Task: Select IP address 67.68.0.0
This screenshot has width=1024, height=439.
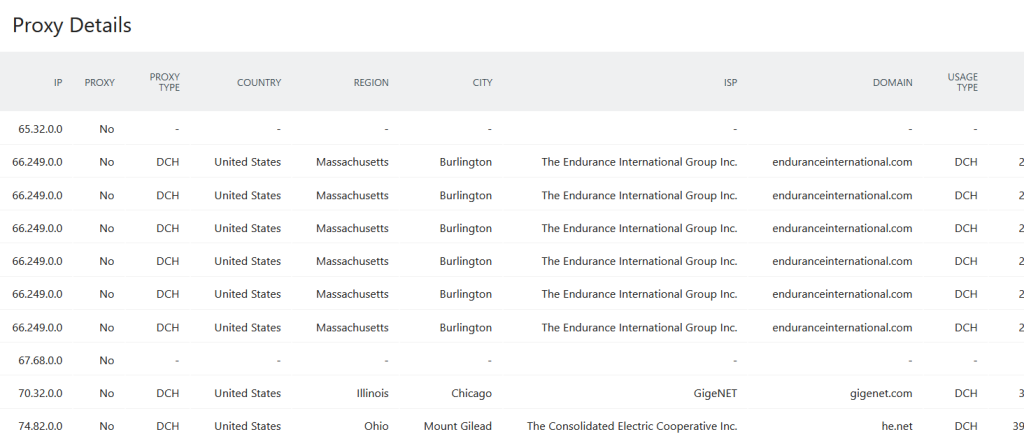Action: click(x=40, y=361)
